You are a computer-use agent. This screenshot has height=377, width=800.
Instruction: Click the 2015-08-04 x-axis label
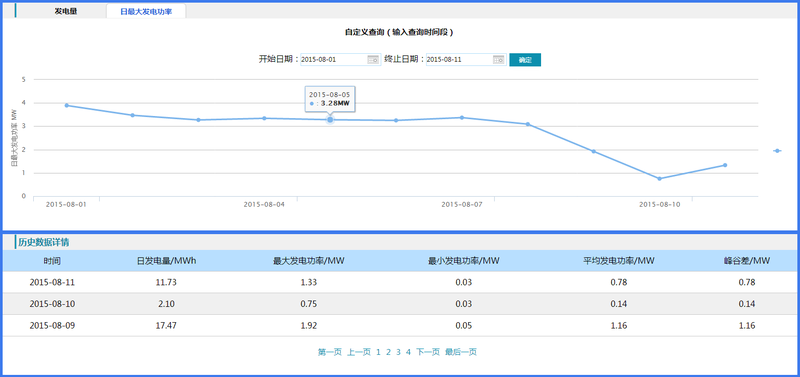click(264, 205)
